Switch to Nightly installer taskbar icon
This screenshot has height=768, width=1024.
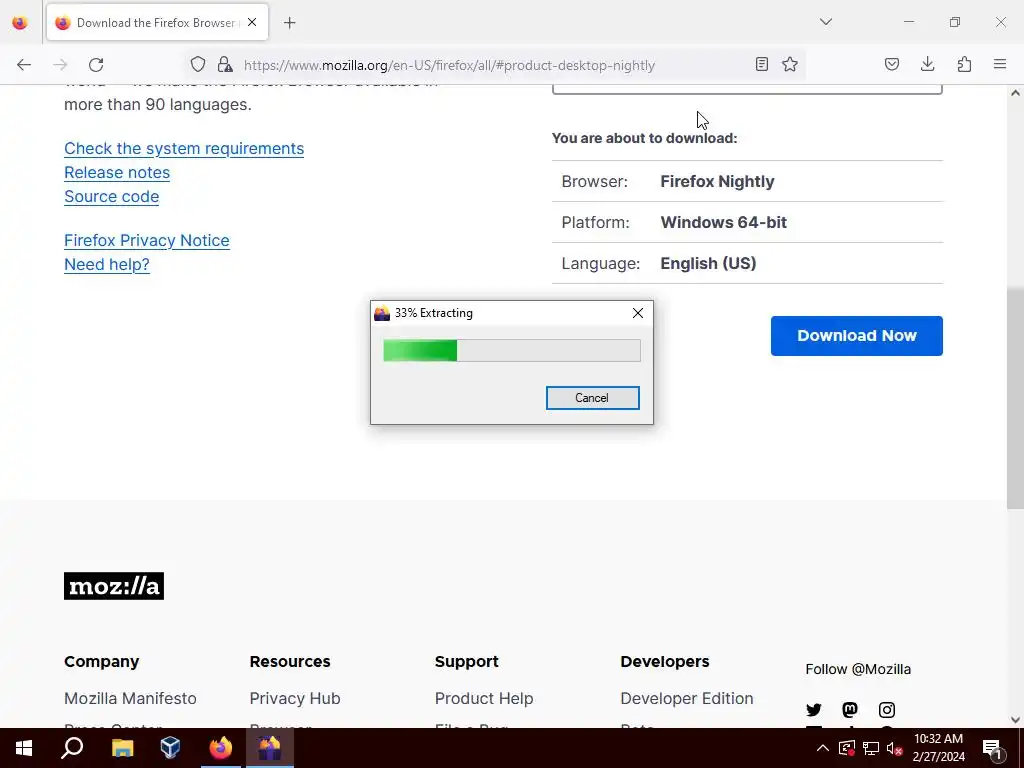(x=269, y=748)
